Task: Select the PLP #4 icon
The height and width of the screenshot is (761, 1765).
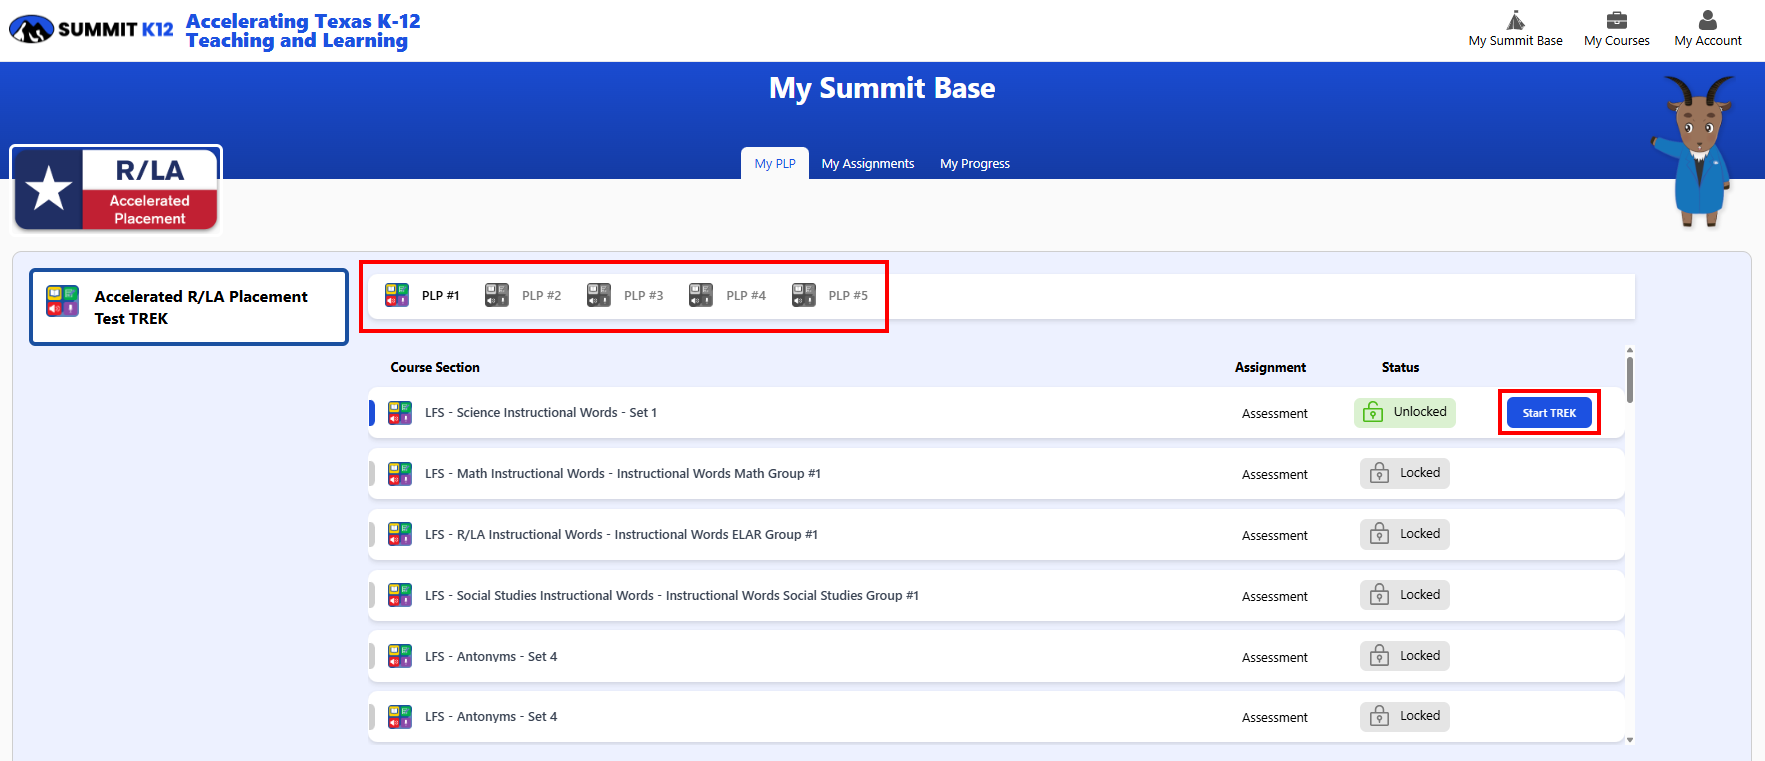Action: point(701,295)
